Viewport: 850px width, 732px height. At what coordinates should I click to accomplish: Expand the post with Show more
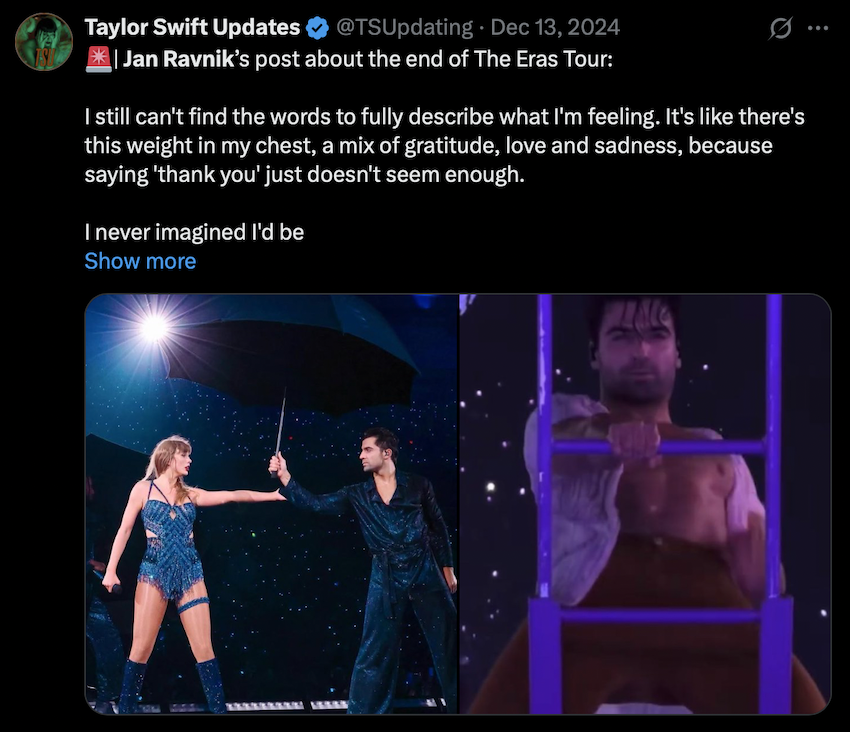tap(140, 261)
